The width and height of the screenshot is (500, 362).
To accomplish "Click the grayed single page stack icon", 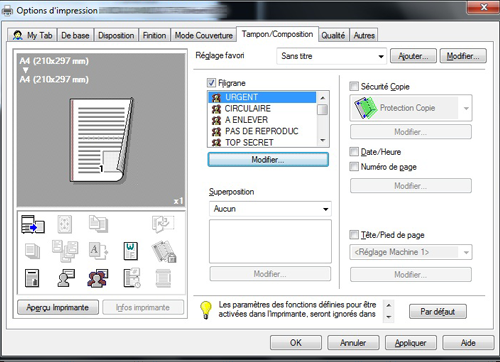I will coord(32,251).
